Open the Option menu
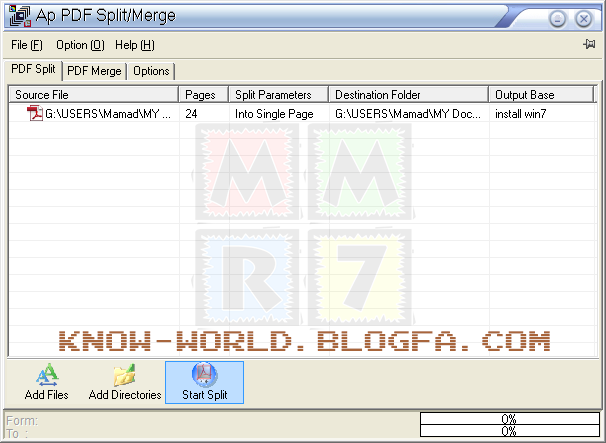The width and height of the screenshot is (606, 443). [80, 45]
